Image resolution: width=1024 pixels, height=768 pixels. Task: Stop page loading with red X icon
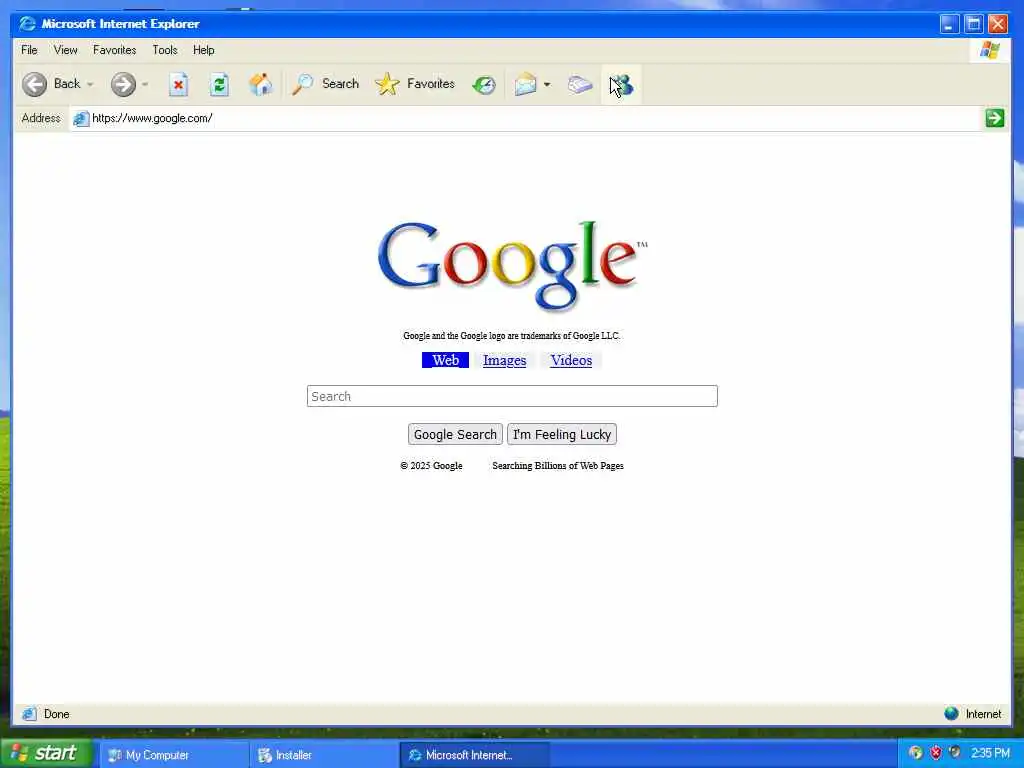point(178,84)
